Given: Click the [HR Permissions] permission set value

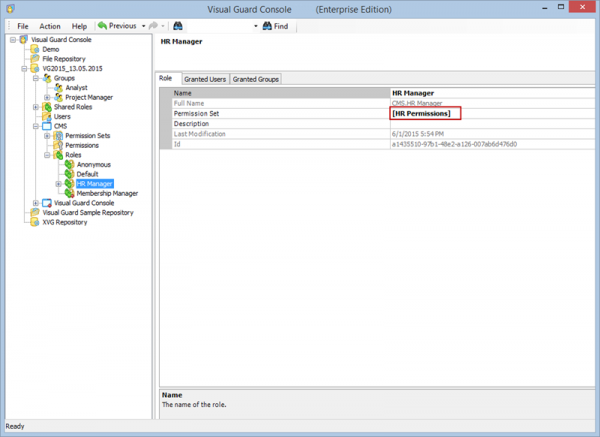Looking at the screenshot, I should point(421,113).
